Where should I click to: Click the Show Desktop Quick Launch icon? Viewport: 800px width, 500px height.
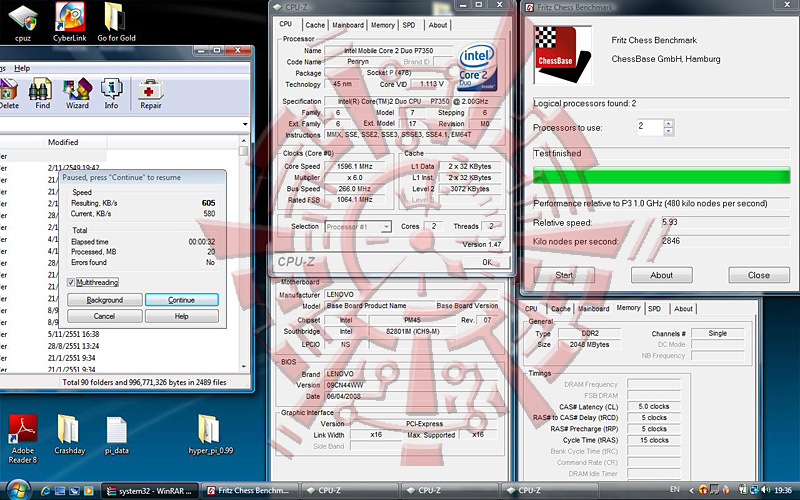tap(60, 491)
